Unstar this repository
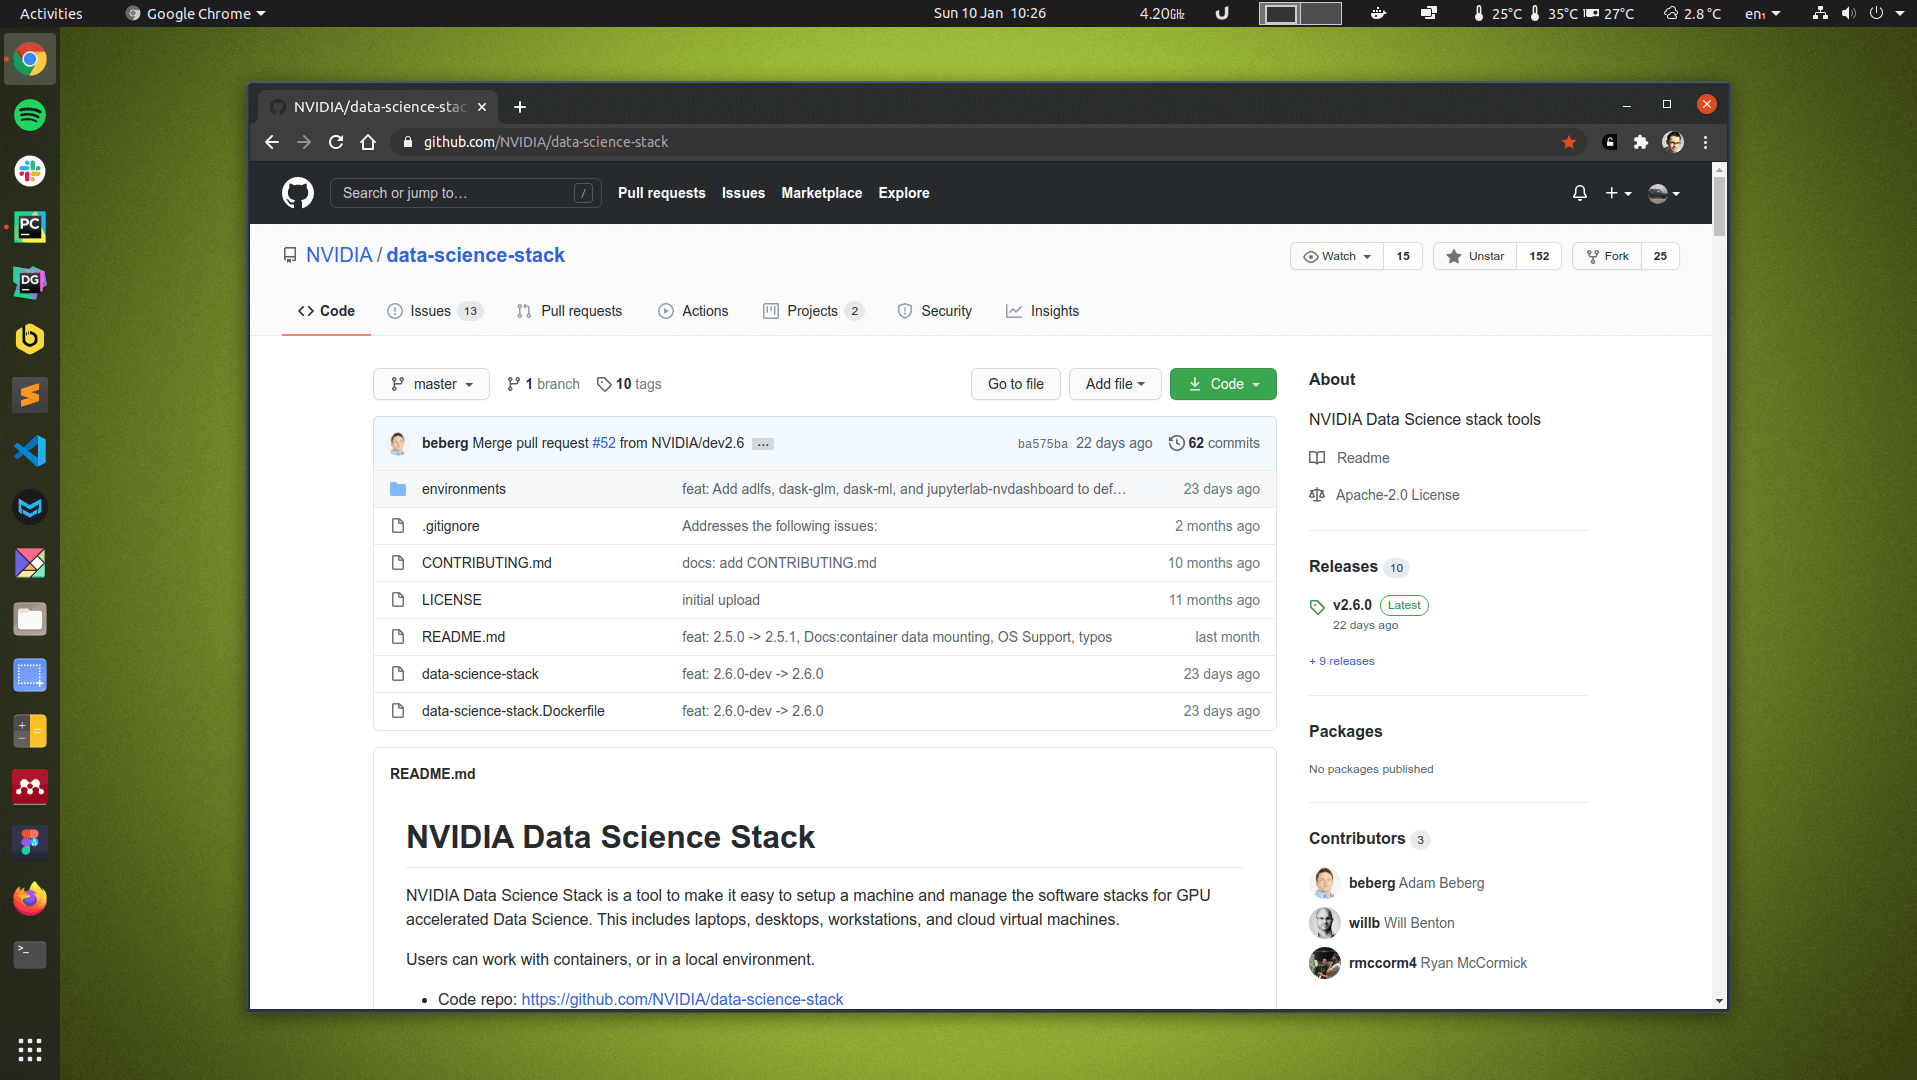 point(1475,256)
